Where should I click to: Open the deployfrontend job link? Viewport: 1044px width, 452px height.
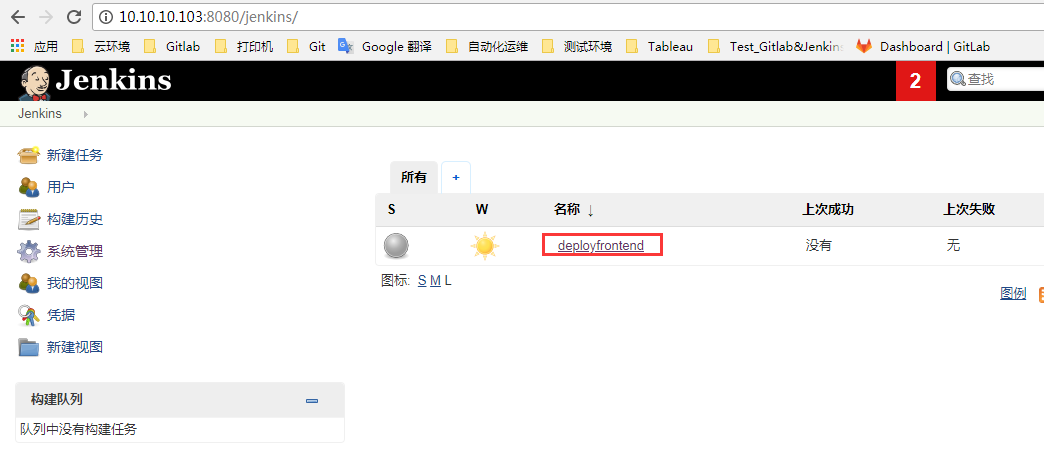coord(601,246)
